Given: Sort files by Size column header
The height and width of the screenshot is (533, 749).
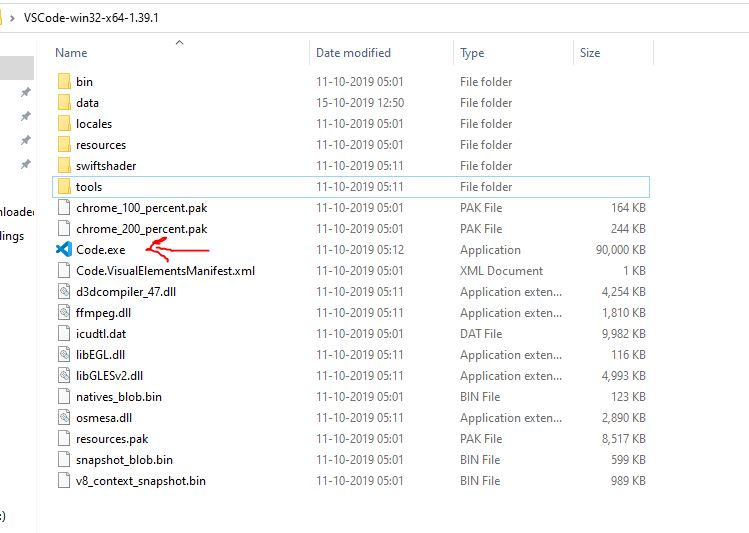Looking at the screenshot, I should (590, 53).
